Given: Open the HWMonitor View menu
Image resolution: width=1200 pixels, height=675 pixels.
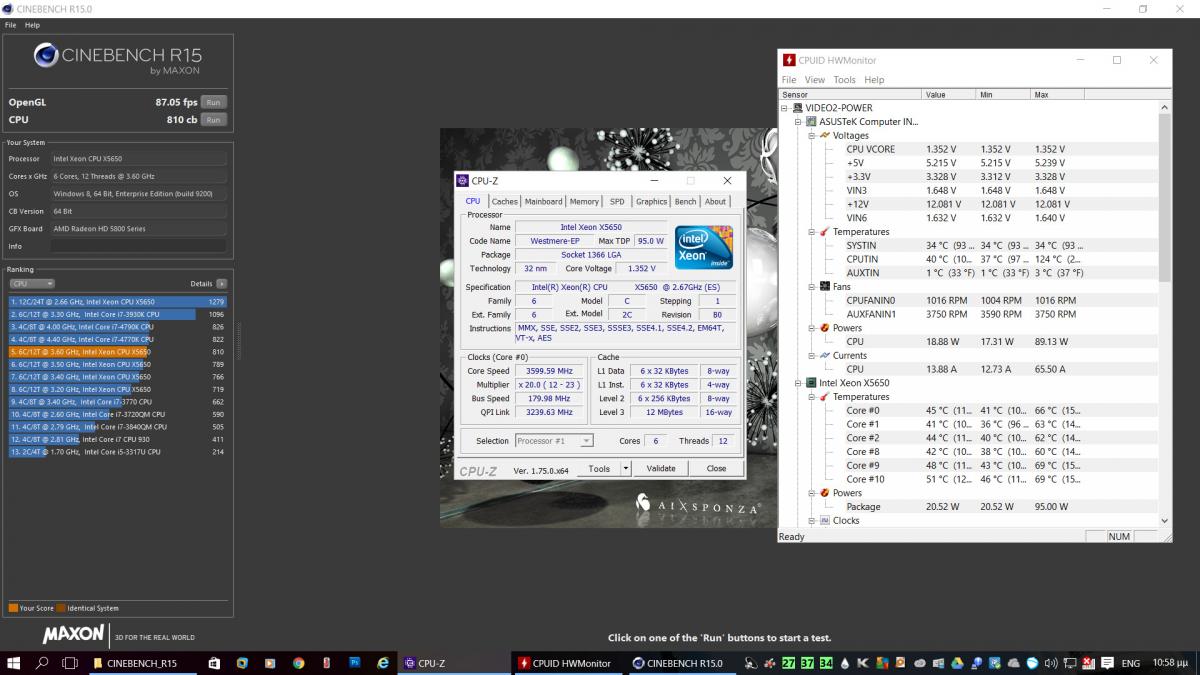Looking at the screenshot, I should click(815, 79).
